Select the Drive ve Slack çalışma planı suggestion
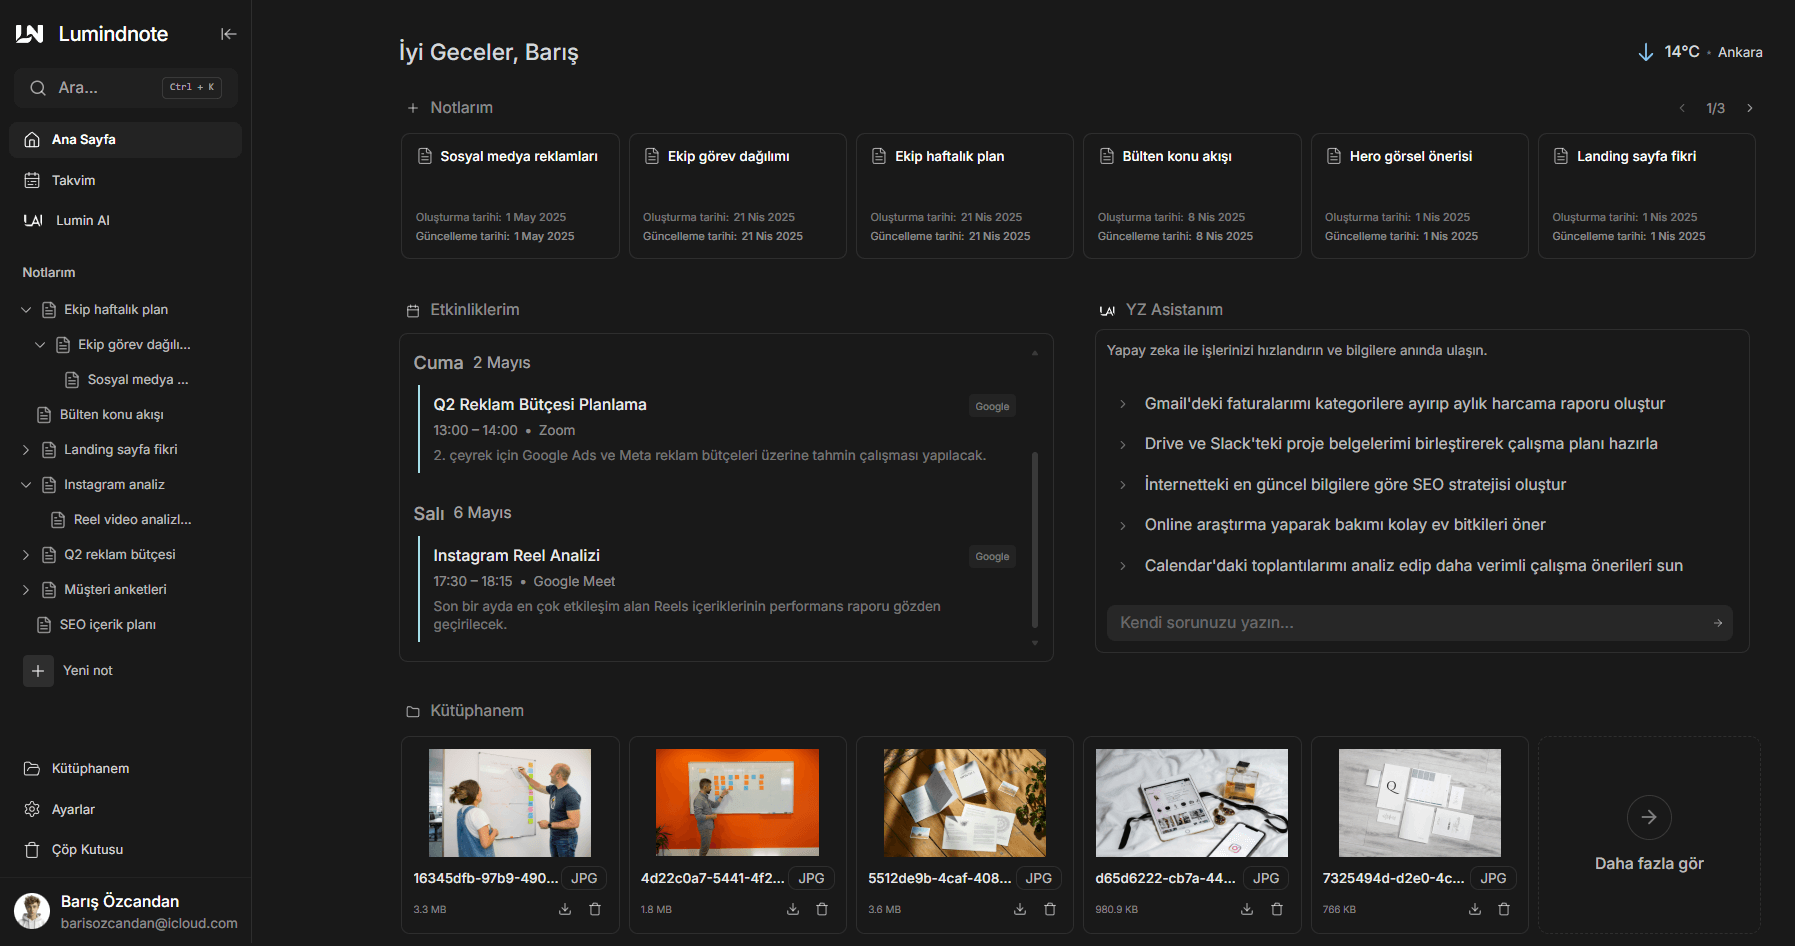 [1400, 444]
